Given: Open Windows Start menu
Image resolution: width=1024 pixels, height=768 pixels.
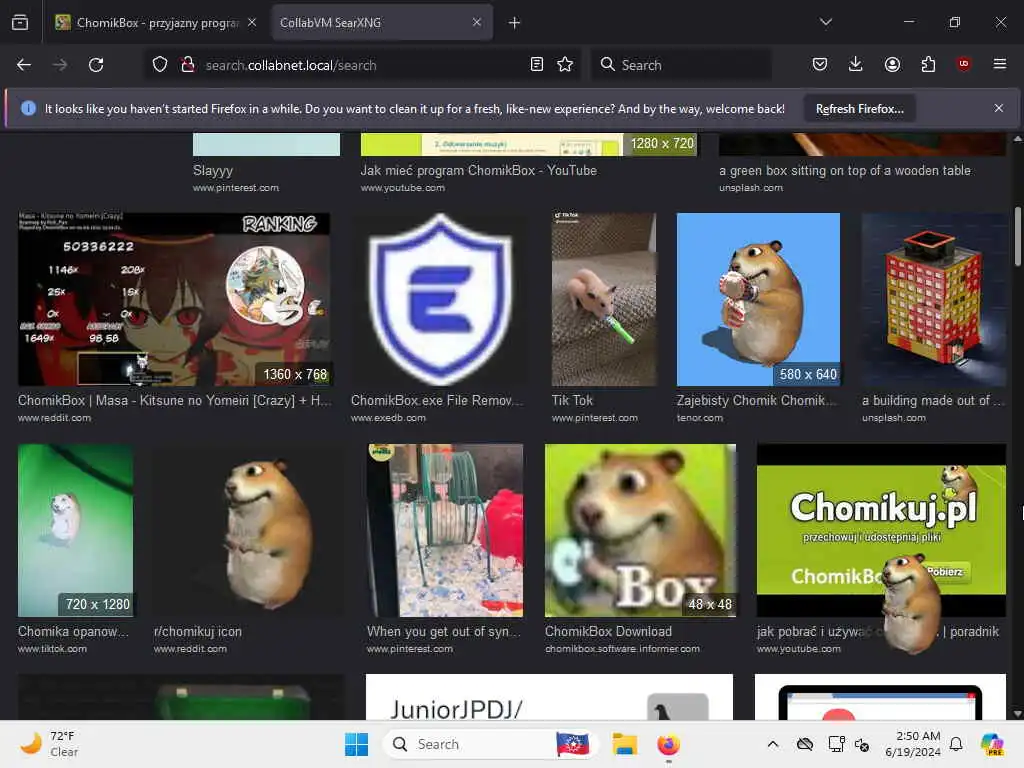Looking at the screenshot, I should tap(357, 744).
